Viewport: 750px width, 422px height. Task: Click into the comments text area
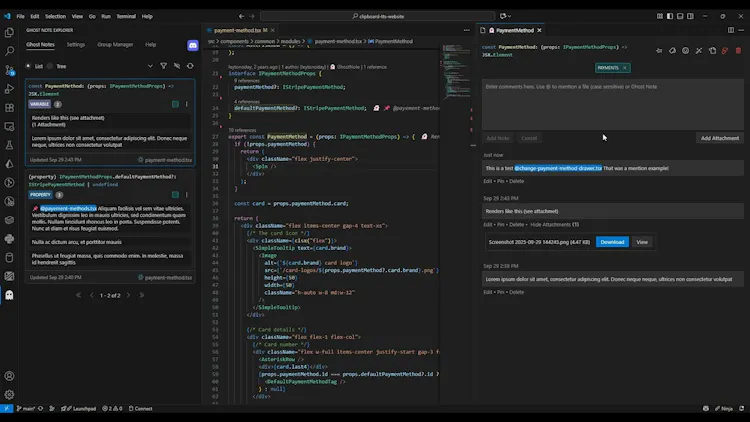point(612,105)
